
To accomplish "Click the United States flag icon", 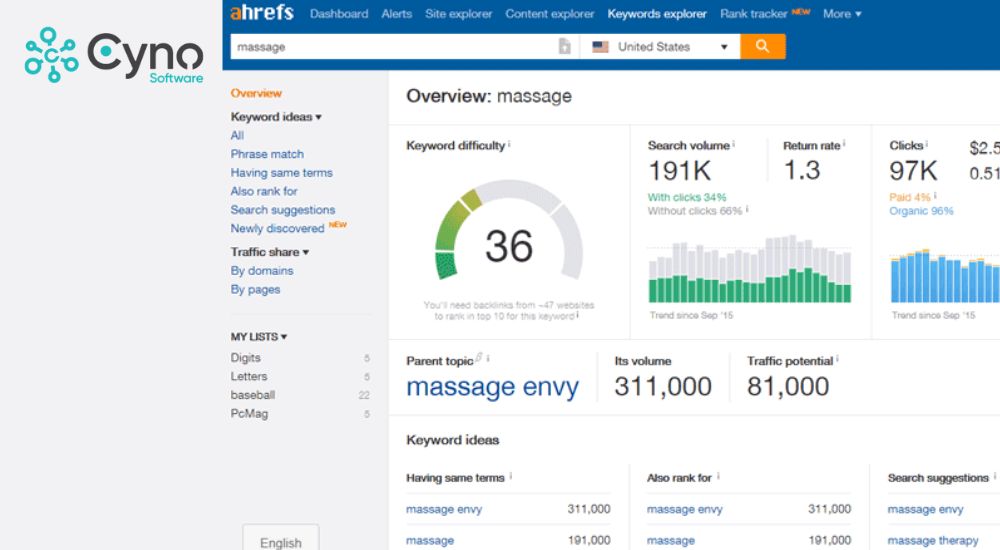I will pos(600,47).
